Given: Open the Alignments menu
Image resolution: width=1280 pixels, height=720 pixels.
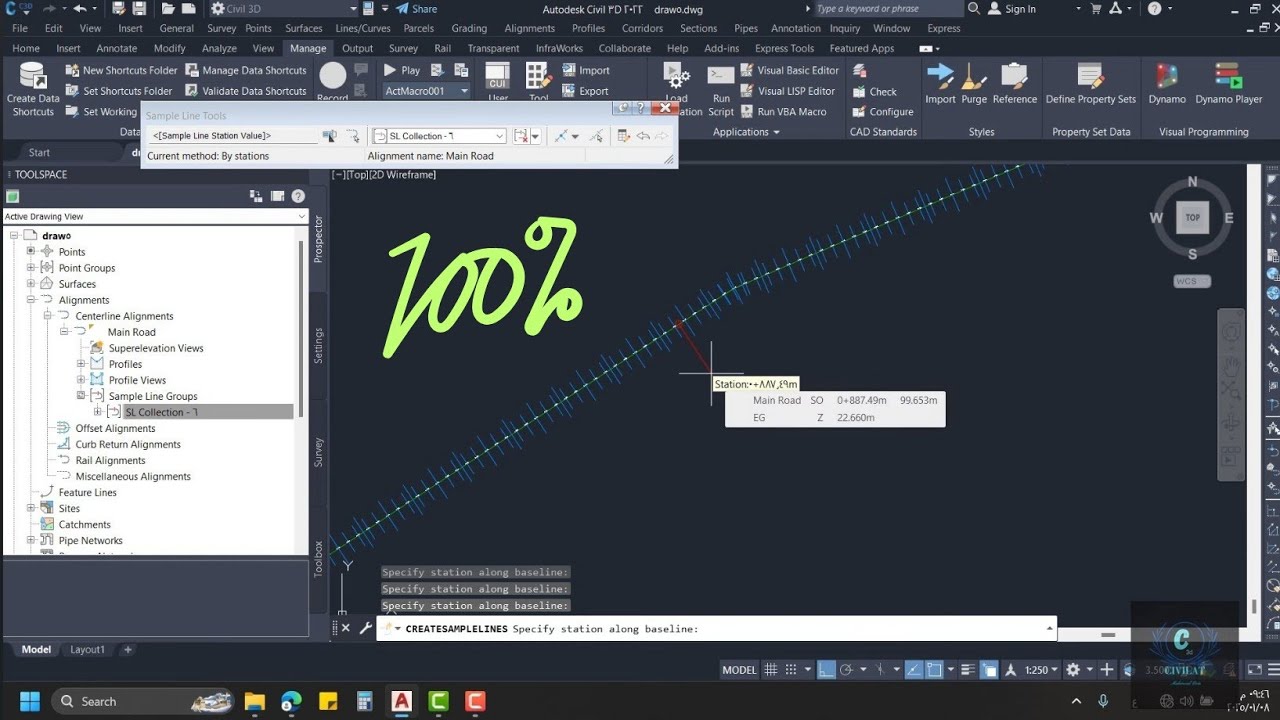Looking at the screenshot, I should point(530,28).
